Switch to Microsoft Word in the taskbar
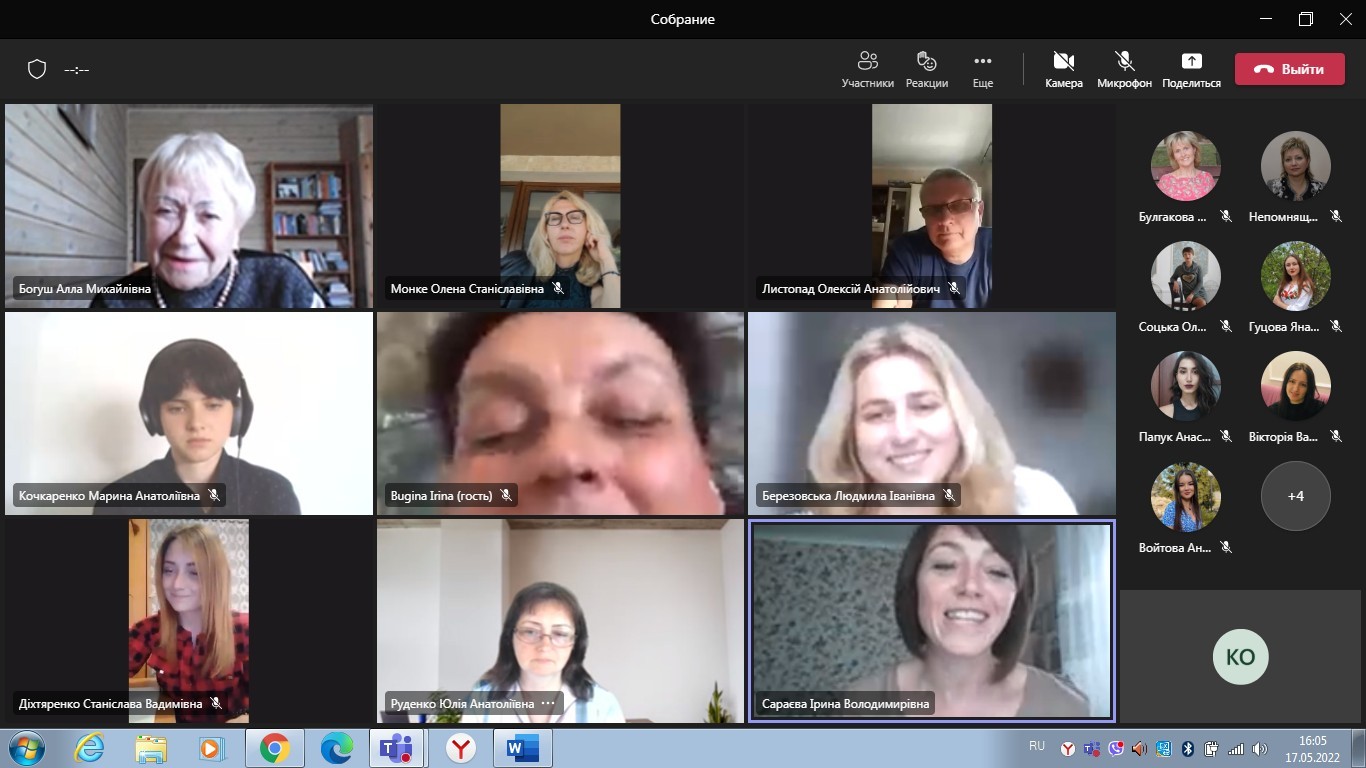Viewport: 1366px width, 768px height. (523, 748)
